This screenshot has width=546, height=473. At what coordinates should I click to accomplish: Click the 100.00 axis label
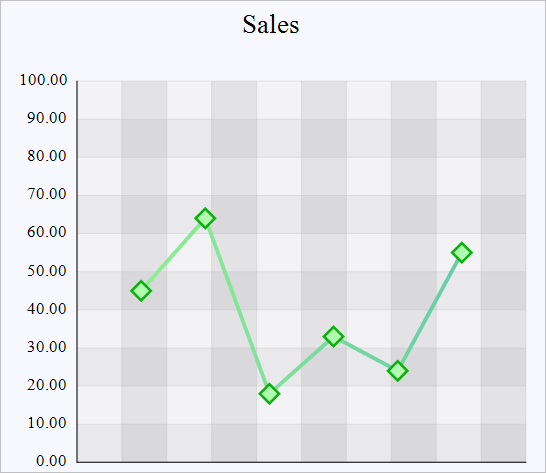pyautogui.click(x=43, y=80)
